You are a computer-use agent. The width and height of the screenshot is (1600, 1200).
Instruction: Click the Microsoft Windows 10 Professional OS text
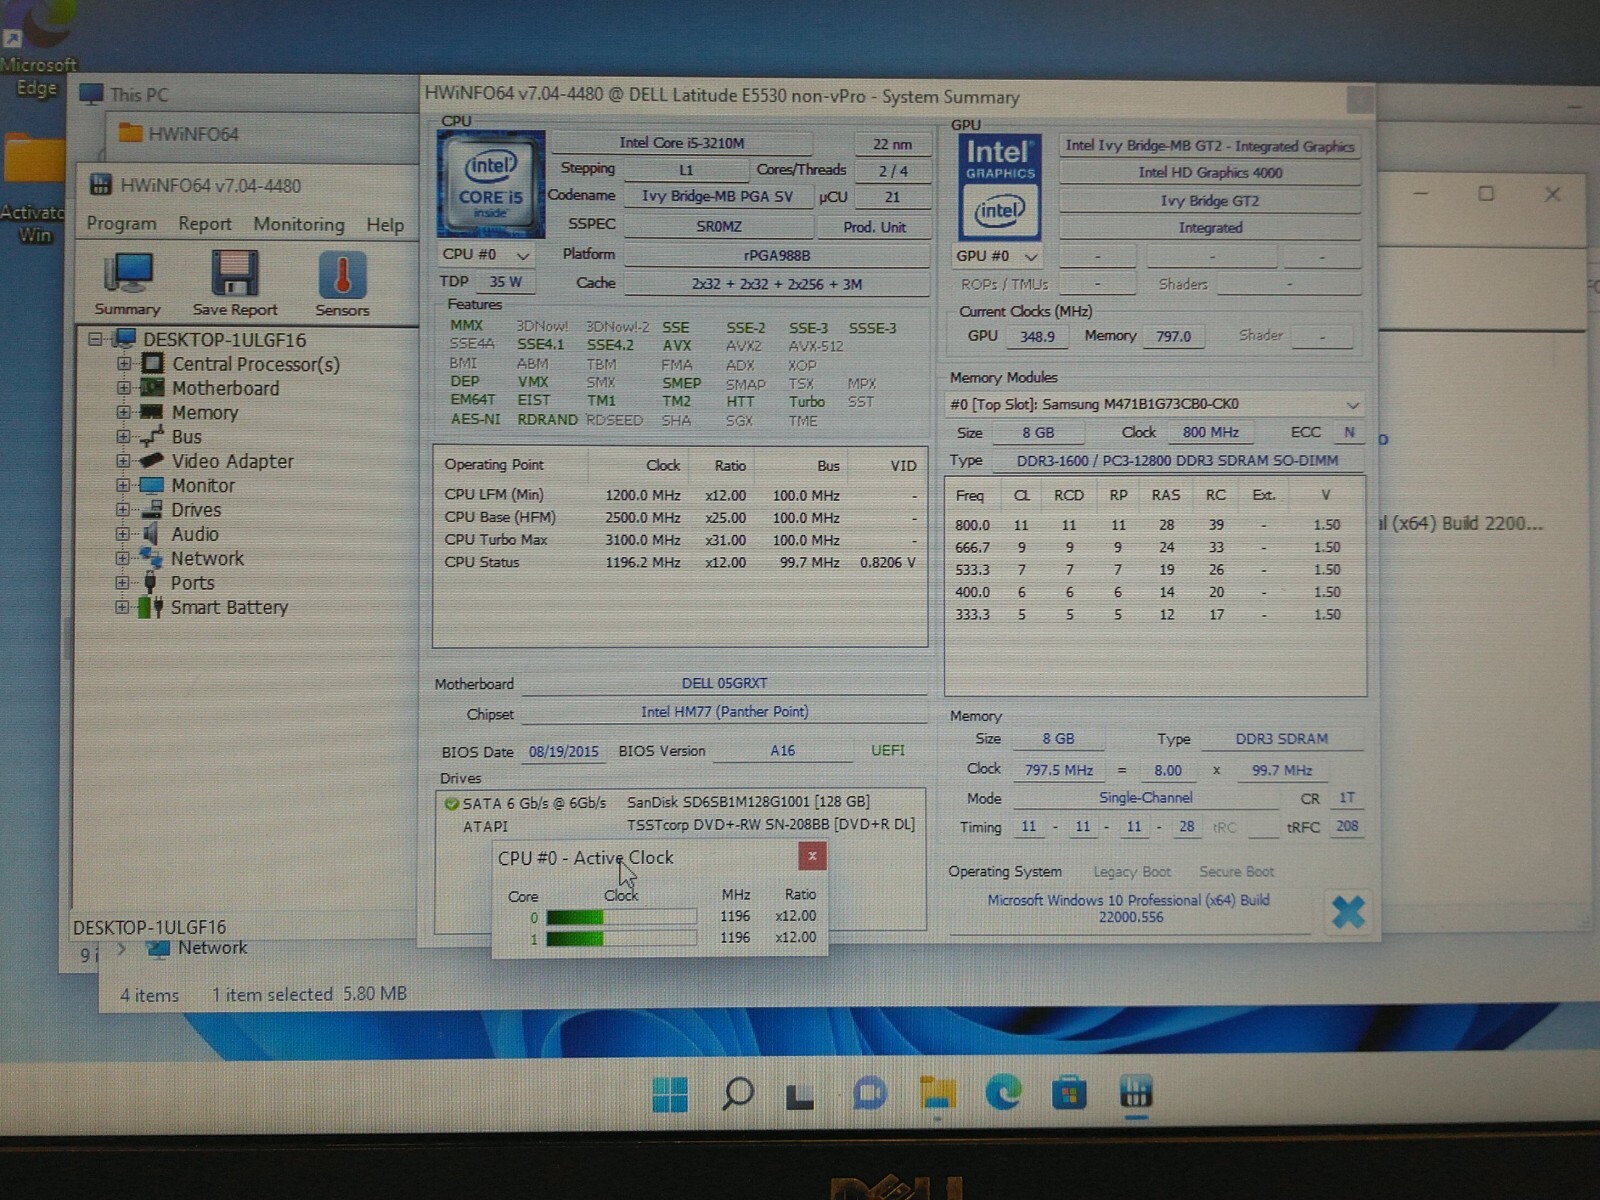pos(1129,908)
